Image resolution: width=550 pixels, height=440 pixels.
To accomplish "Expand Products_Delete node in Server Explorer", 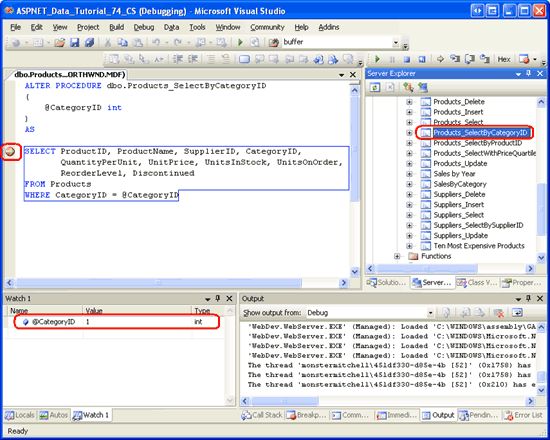I will click(x=409, y=102).
